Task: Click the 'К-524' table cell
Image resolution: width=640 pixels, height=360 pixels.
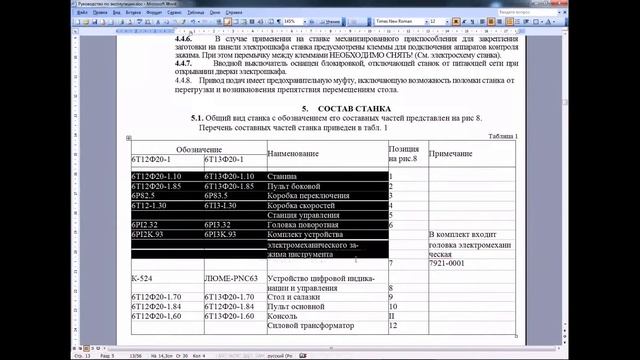Action: coord(167,278)
